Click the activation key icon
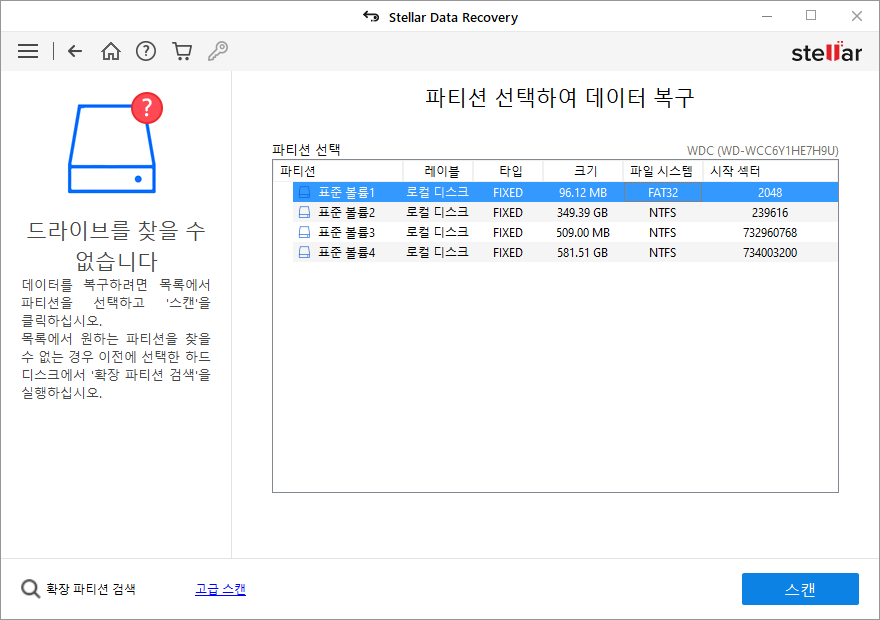 coord(218,51)
